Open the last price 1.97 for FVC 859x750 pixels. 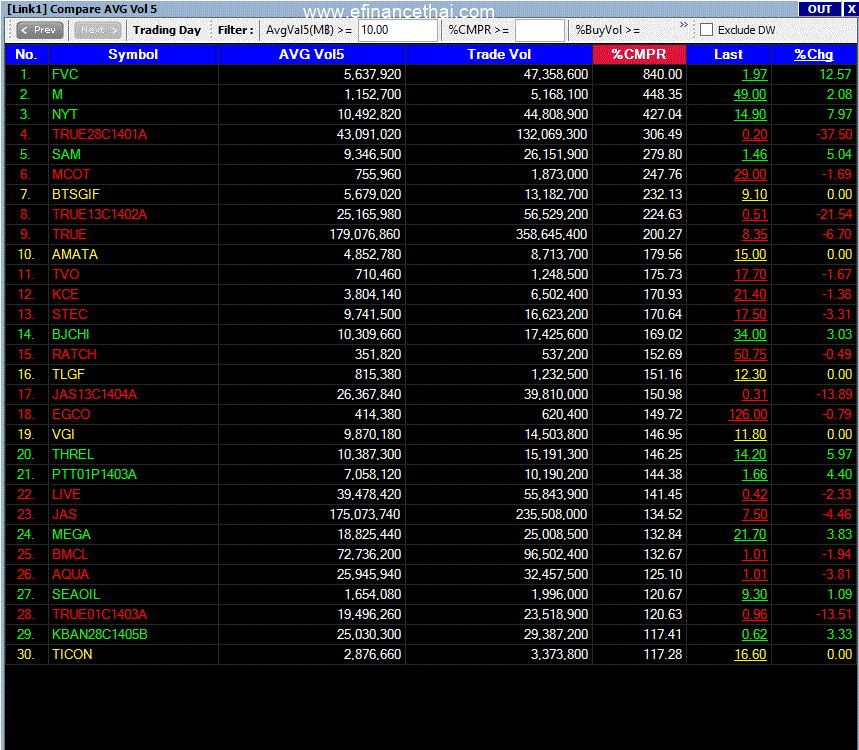tap(754, 75)
